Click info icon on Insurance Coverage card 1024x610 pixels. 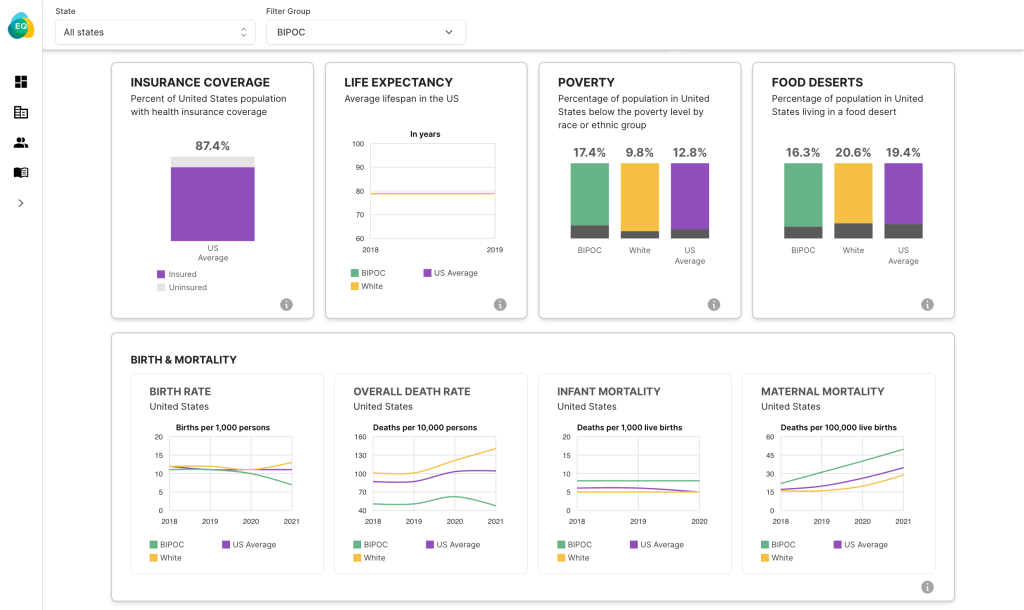pos(286,304)
